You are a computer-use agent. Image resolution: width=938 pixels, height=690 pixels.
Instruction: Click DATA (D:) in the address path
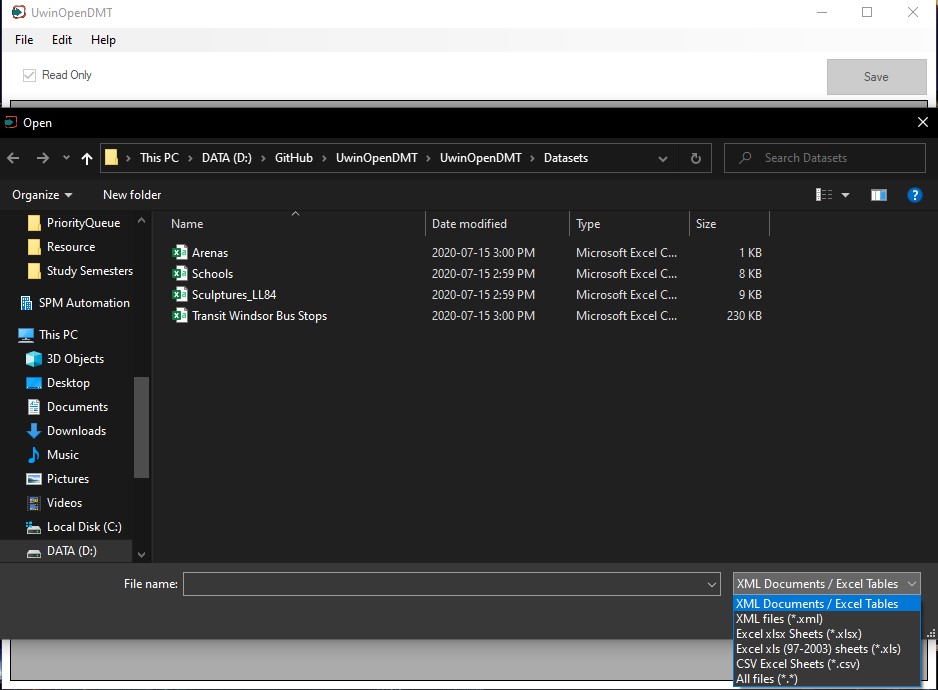point(227,158)
